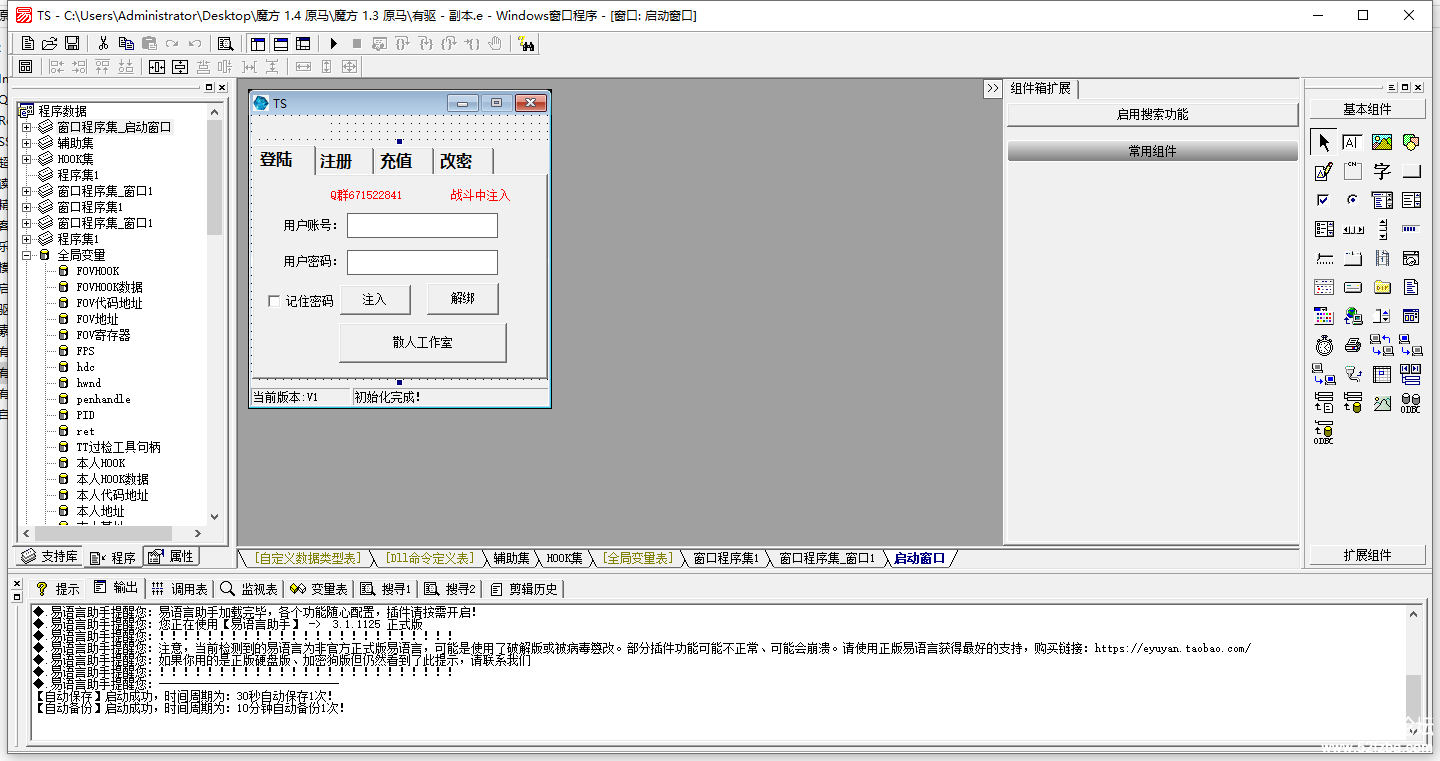
Task: Switch to the 提示 output tab
Action: coord(58,588)
